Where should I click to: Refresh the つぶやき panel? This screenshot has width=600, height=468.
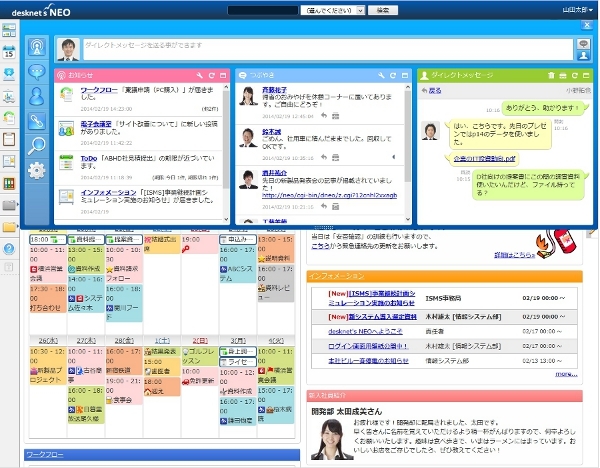pyautogui.click(x=393, y=75)
